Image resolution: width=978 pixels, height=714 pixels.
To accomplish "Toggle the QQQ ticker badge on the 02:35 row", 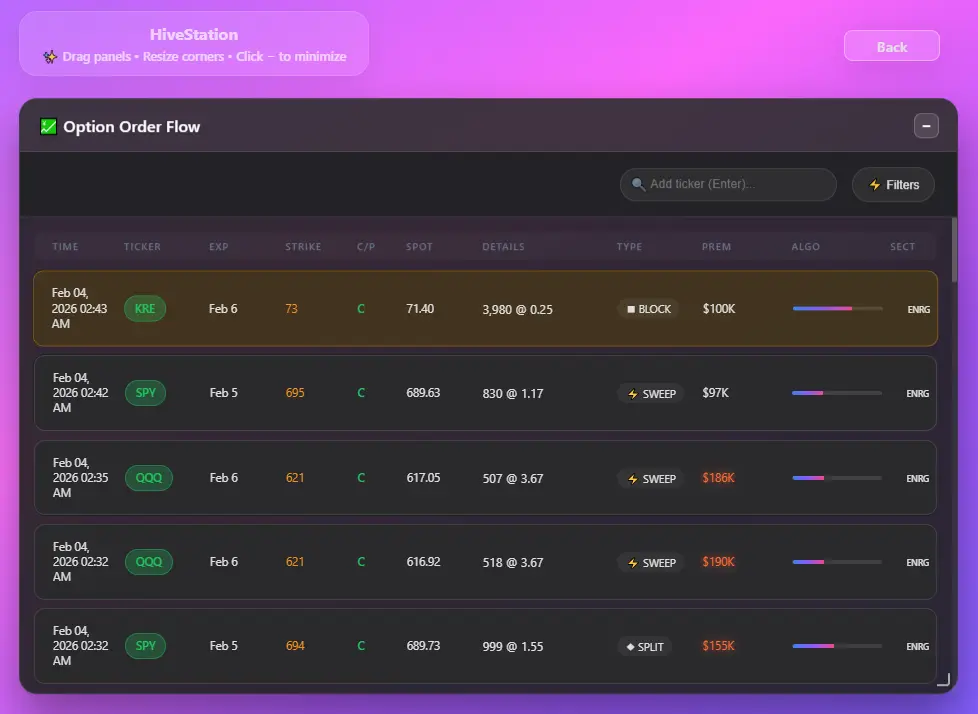I will coord(148,478).
